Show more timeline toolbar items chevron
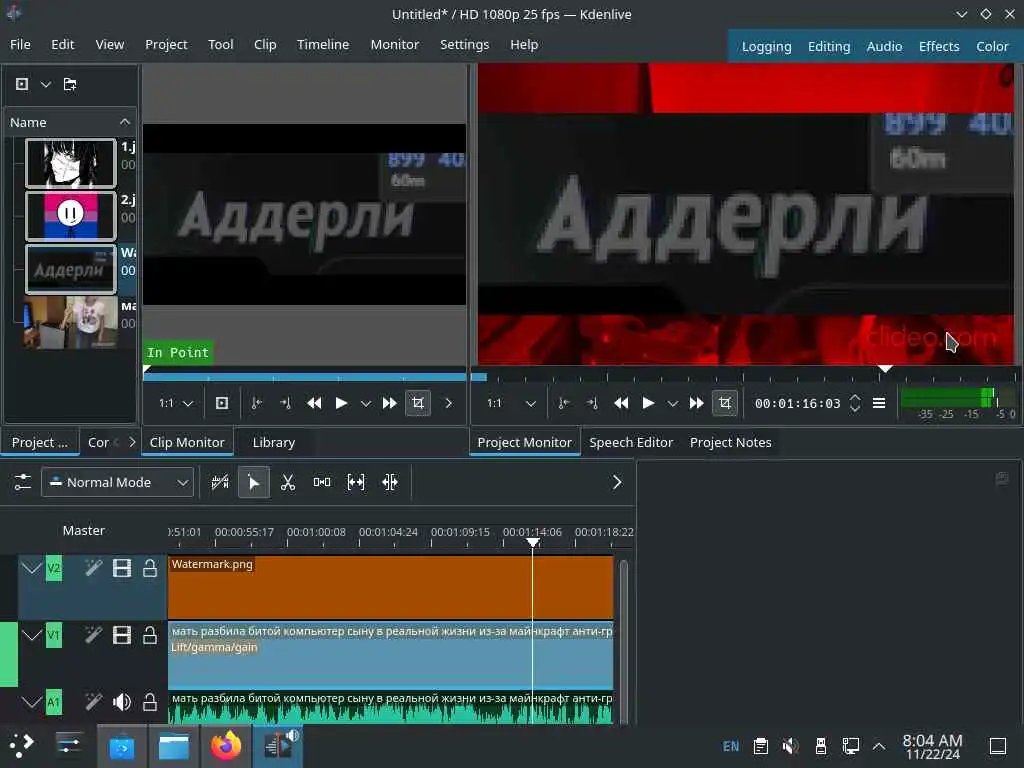The height and width of the screenshot is (768, 1024). point(617,483)
